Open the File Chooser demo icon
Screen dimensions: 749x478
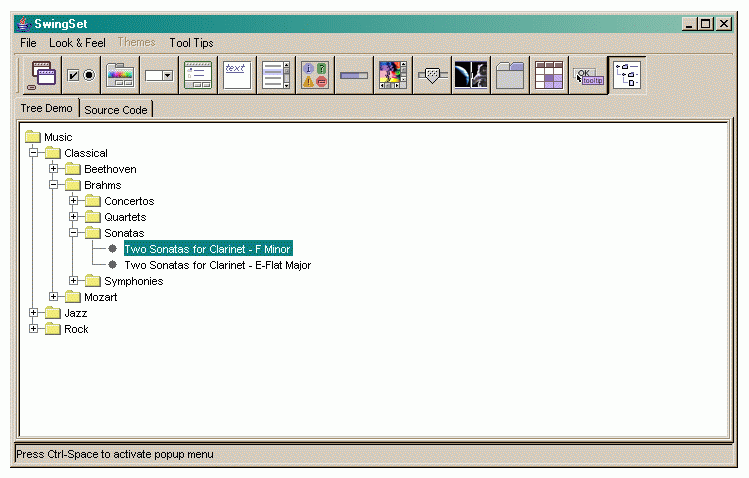click(198, 75)
